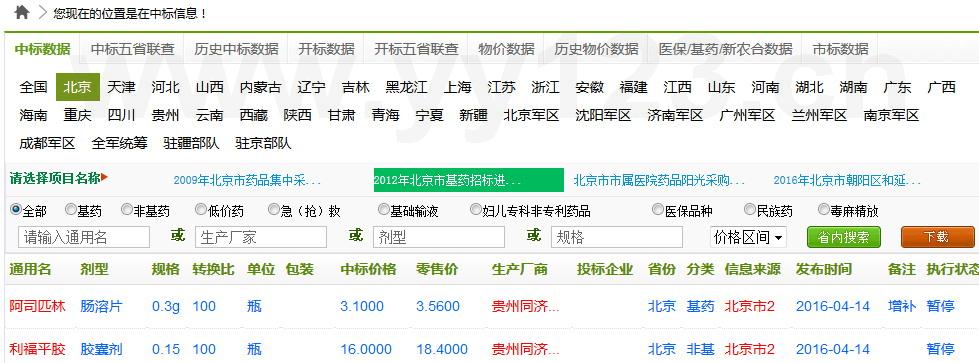Open the 价格区间 dropdown

point(748,237)
